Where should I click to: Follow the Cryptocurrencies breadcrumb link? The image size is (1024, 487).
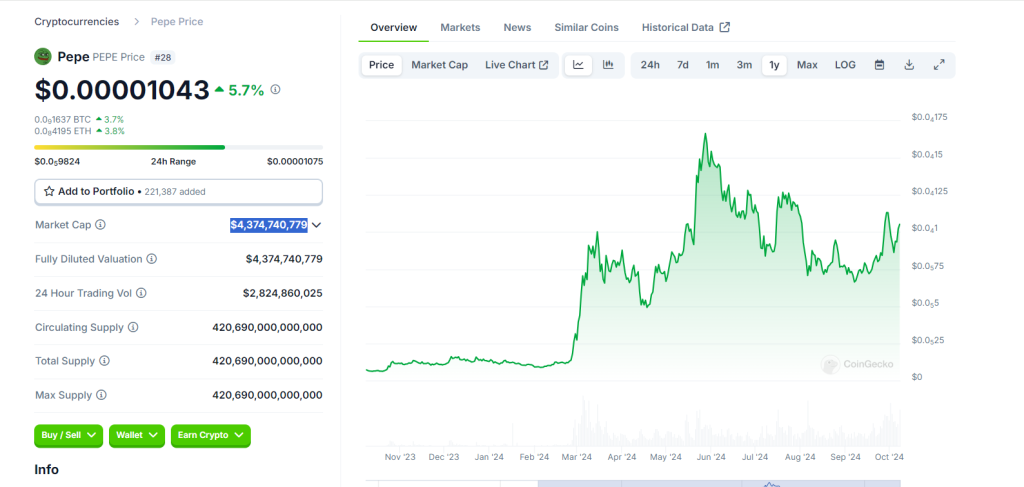coord(76,21)
